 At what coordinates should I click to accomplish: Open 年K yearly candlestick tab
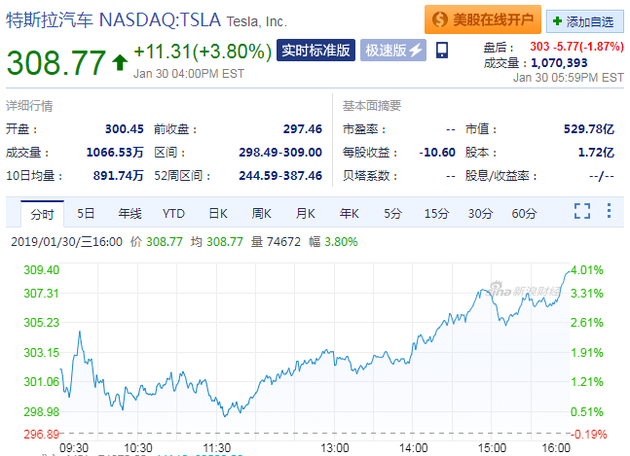[x=349, y=213]
